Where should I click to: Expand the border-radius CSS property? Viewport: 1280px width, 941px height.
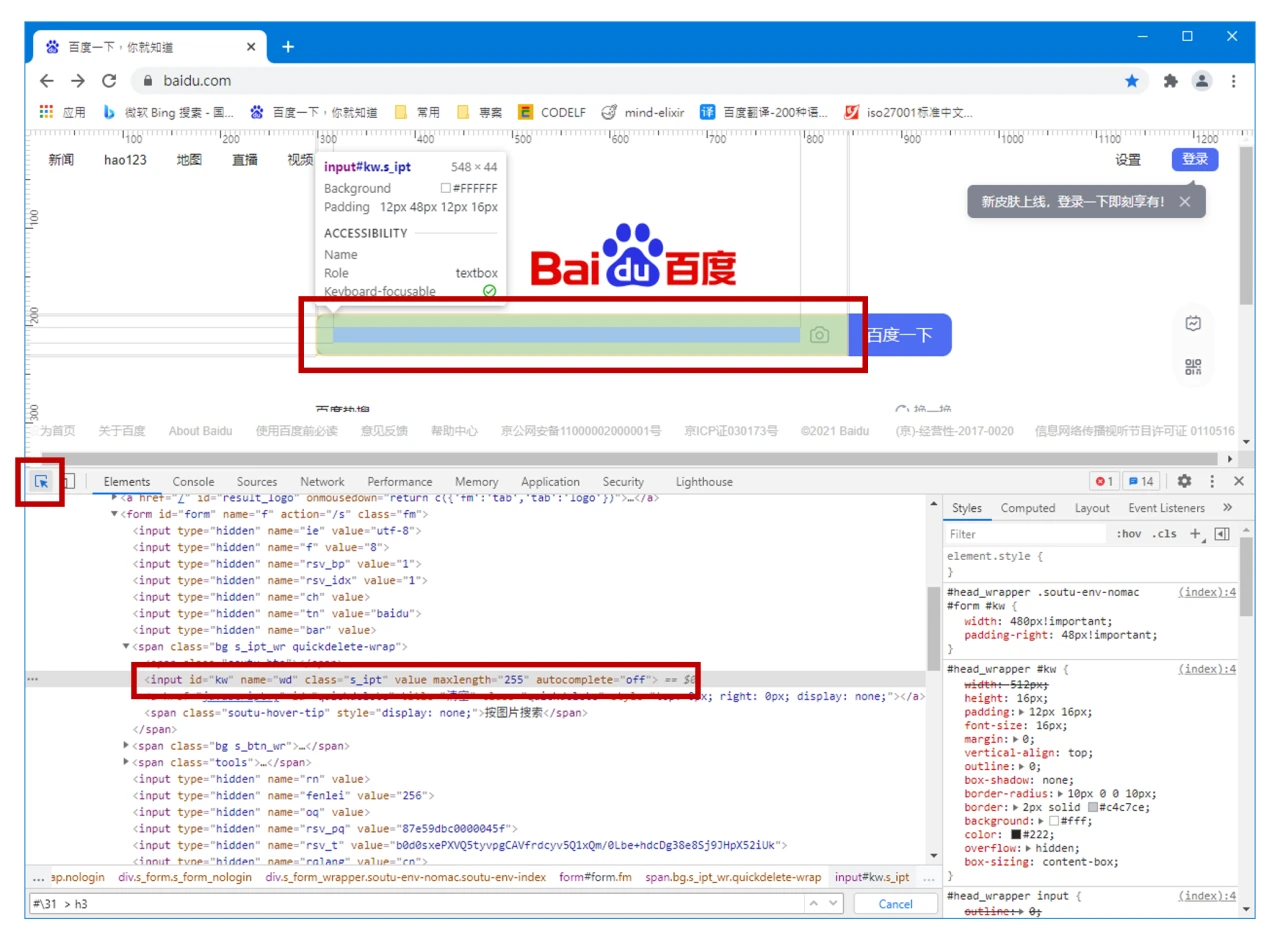tap(1060, 793)
